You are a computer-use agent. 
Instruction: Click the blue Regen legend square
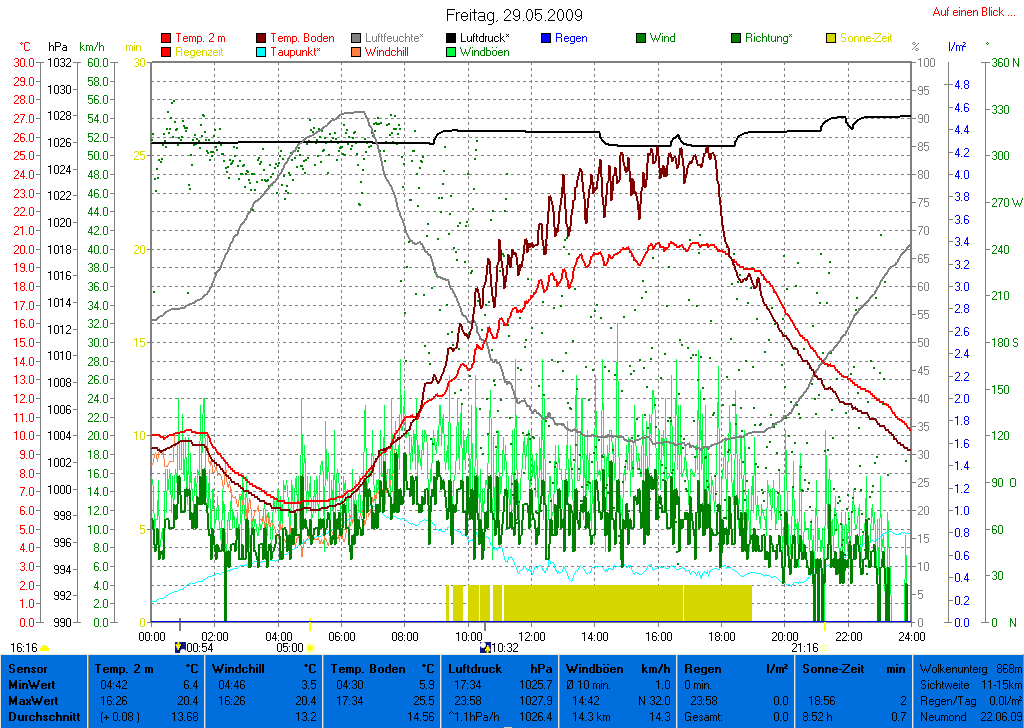click(546, 38)
